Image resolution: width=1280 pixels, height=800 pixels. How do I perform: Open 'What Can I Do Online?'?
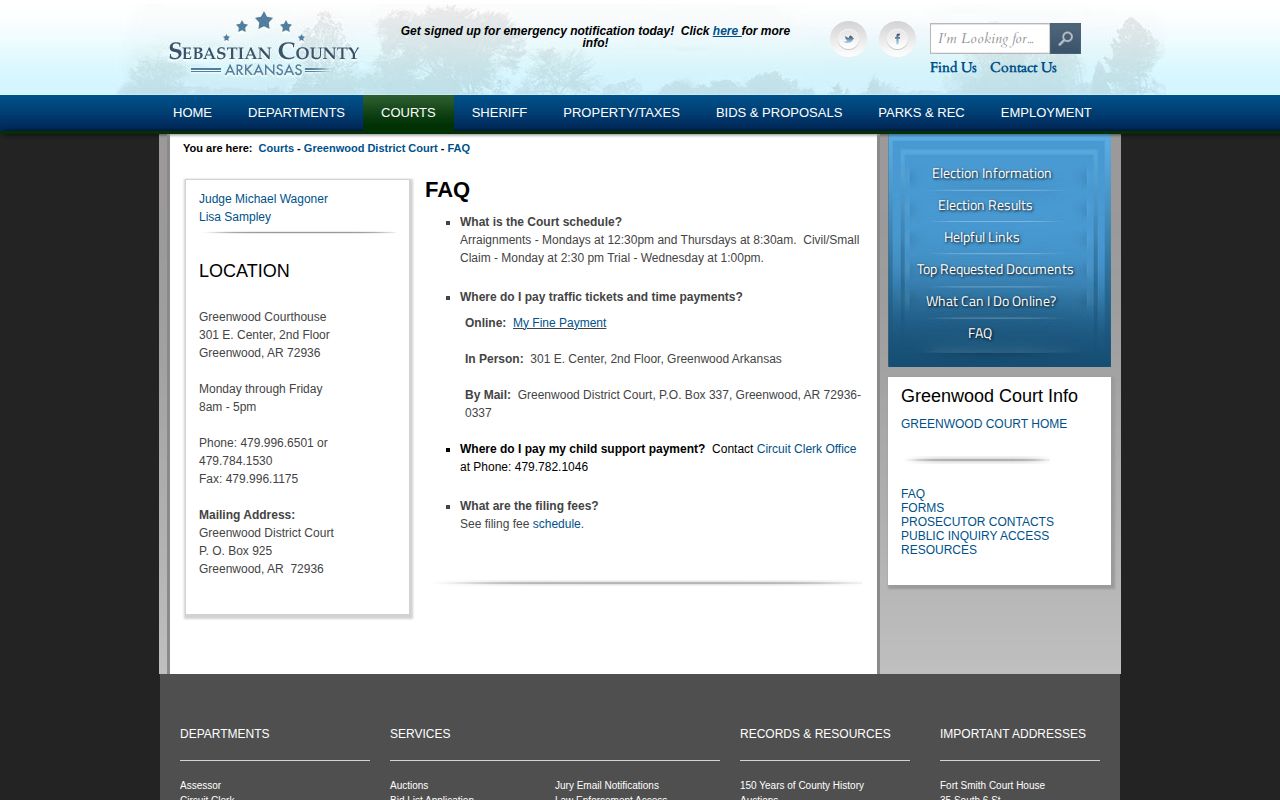click(991, 302)
